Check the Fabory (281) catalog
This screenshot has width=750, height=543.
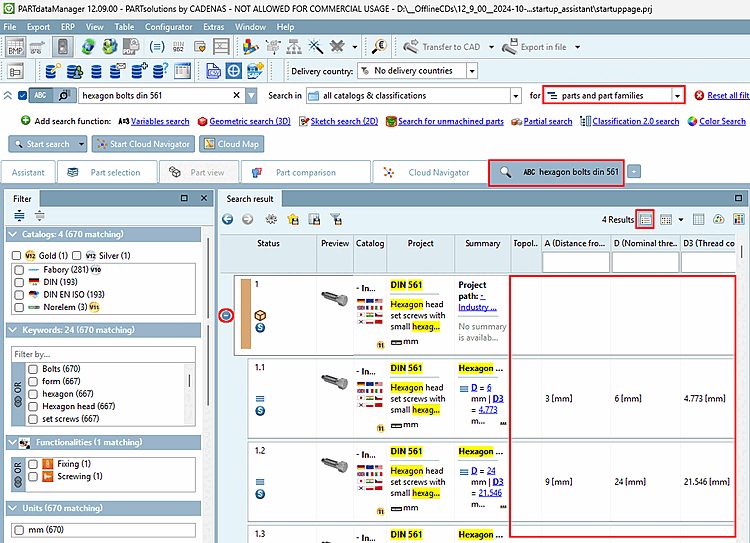click(x=19, y=270)
